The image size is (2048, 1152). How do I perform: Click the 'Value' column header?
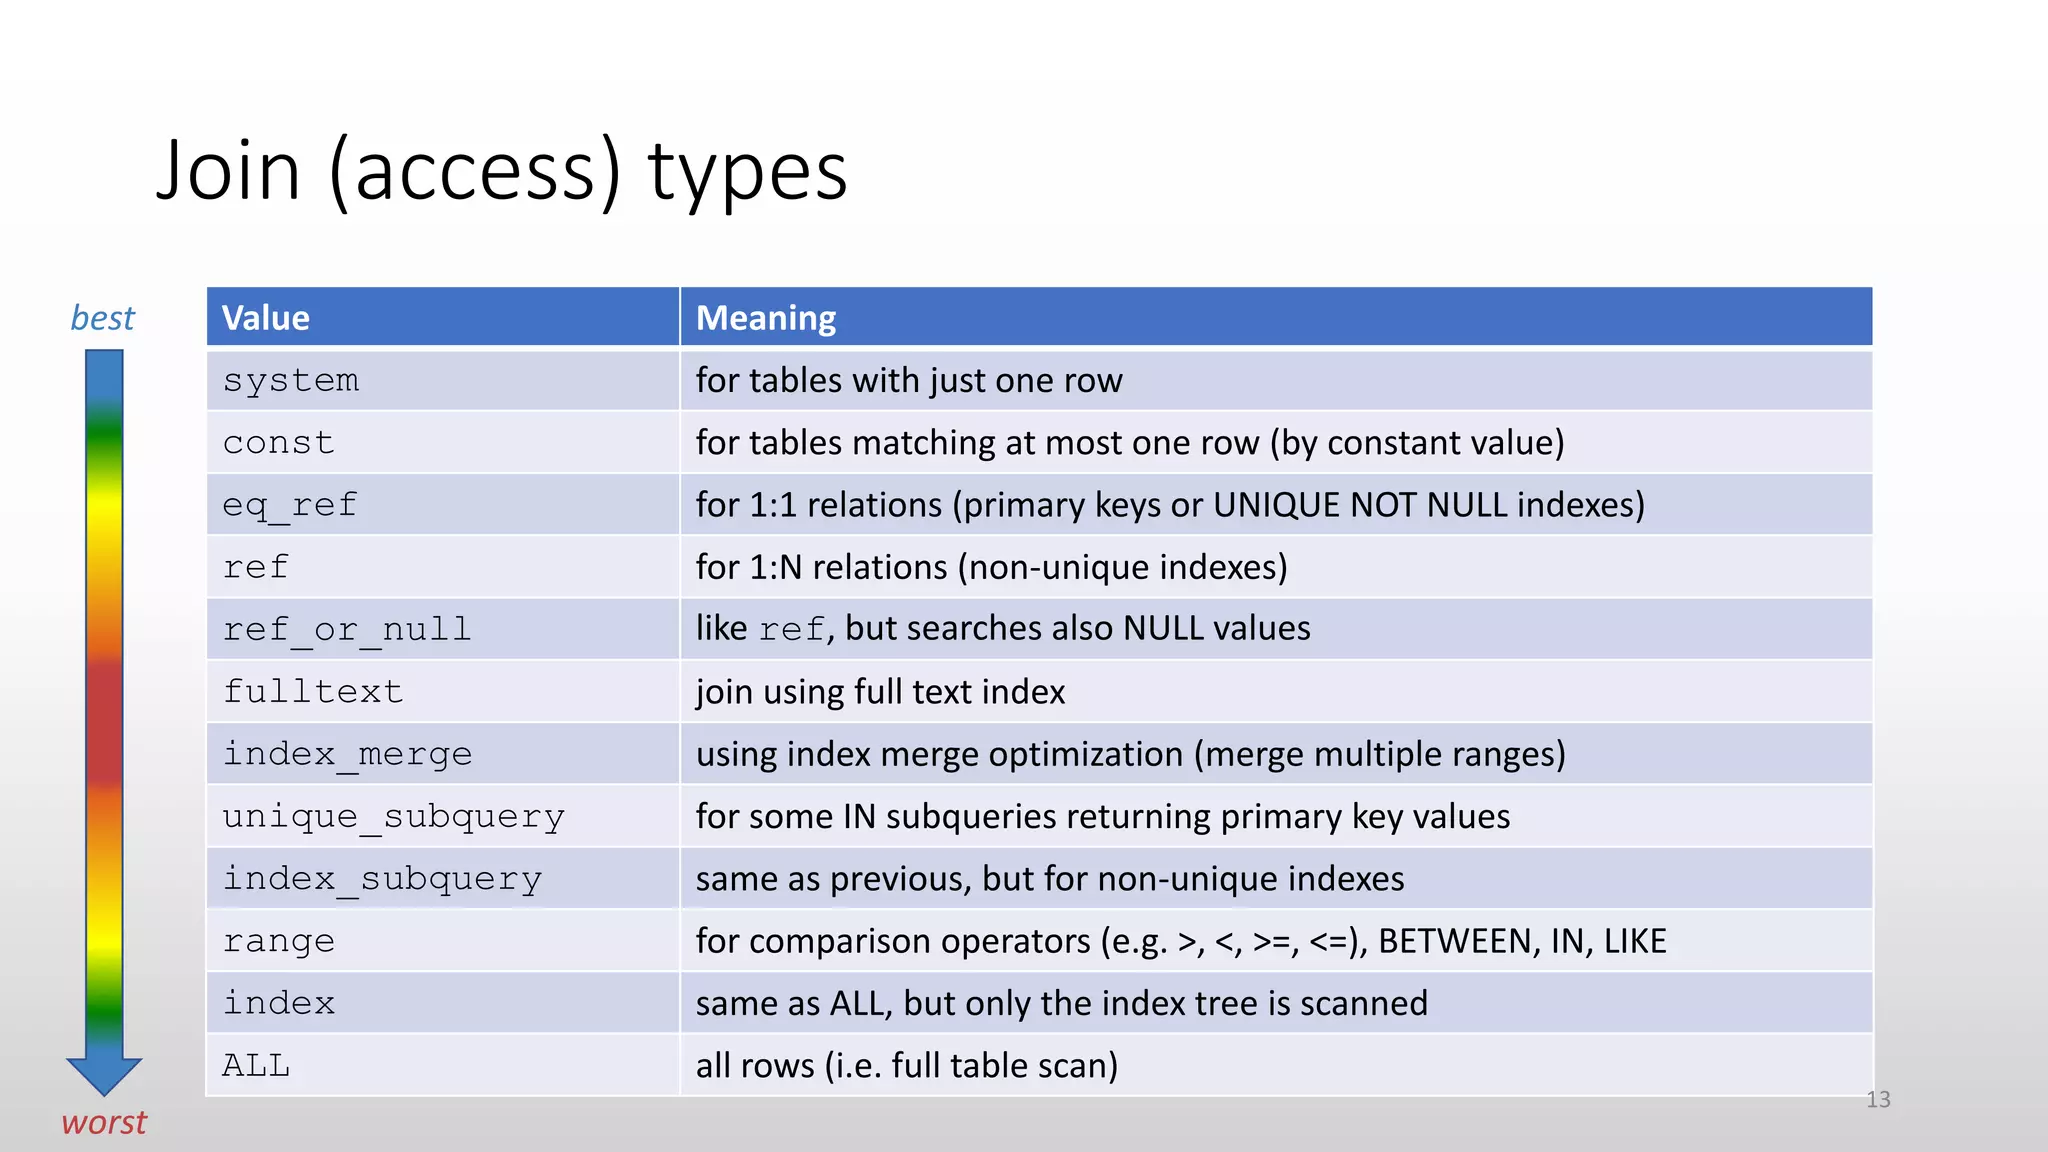[x=266, y=318]
